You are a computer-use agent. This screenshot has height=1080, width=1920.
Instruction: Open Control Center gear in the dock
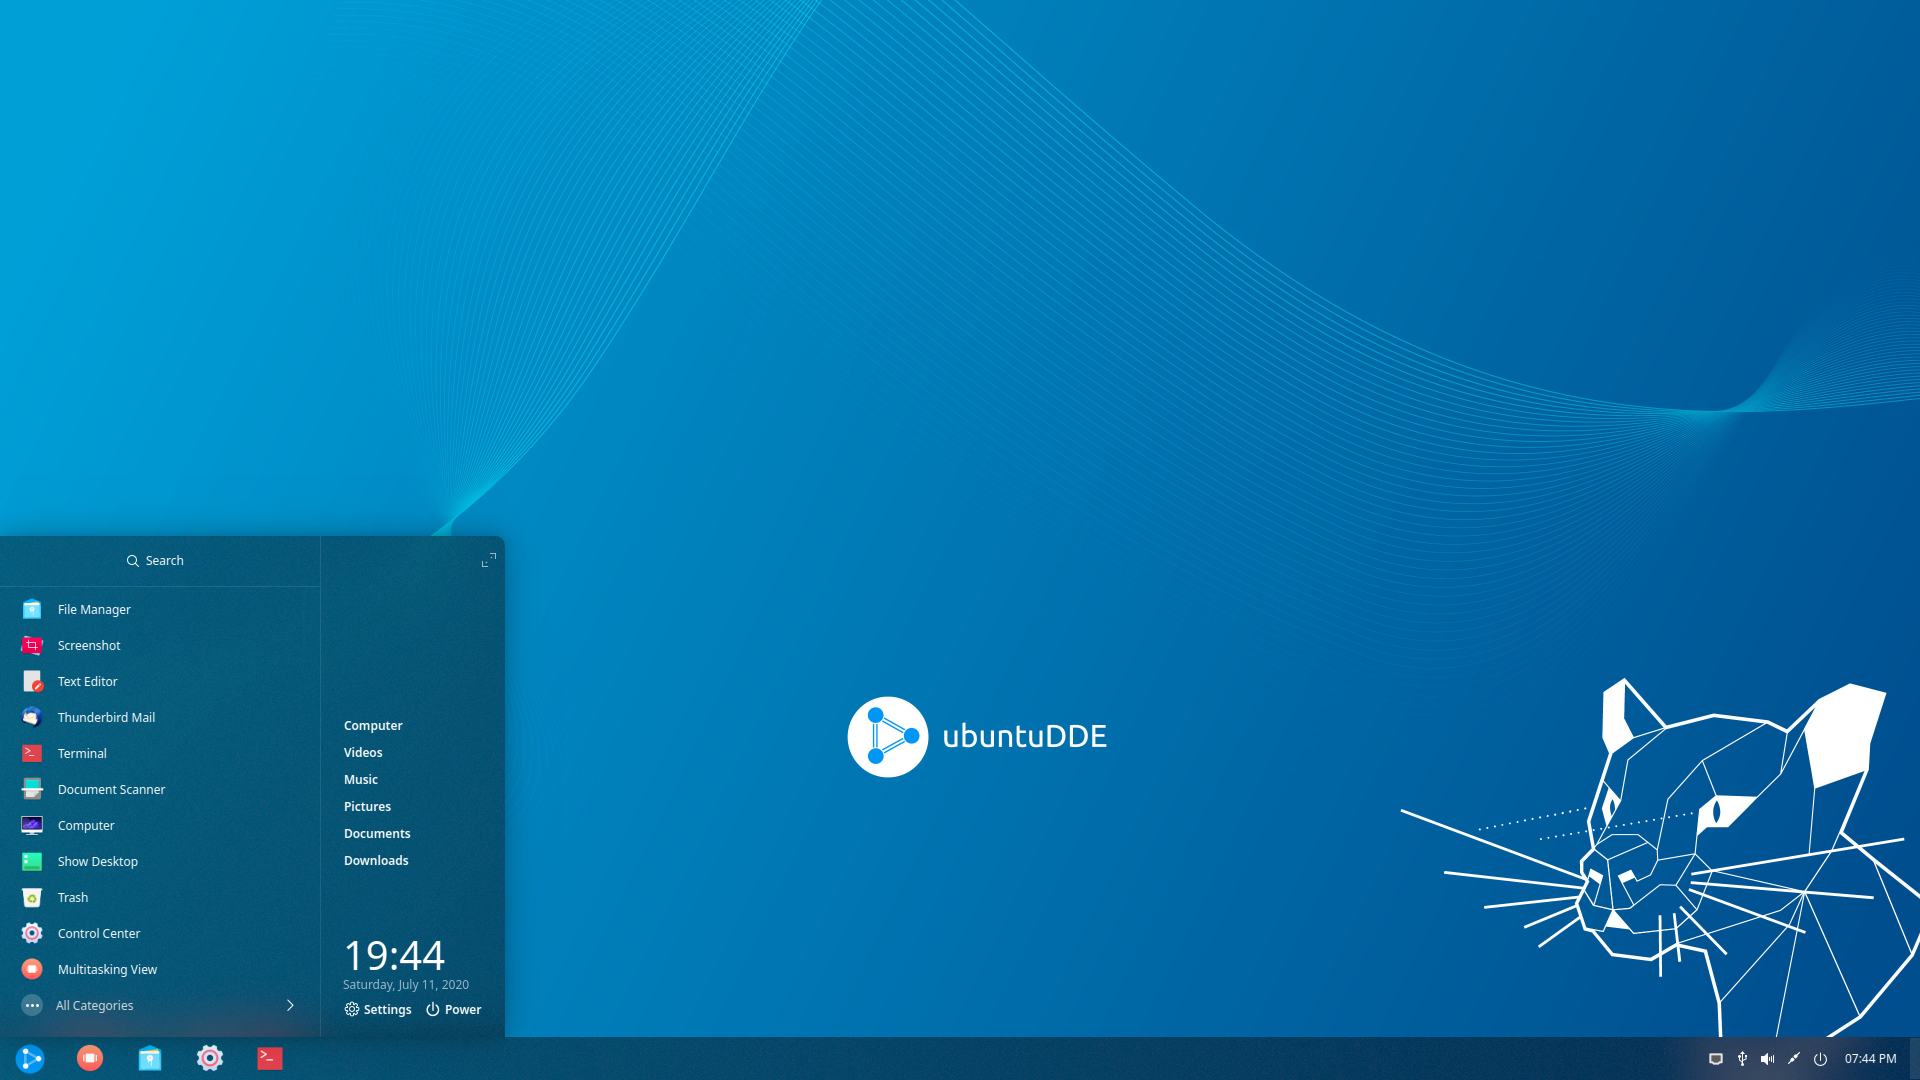tap(210, 1058)
